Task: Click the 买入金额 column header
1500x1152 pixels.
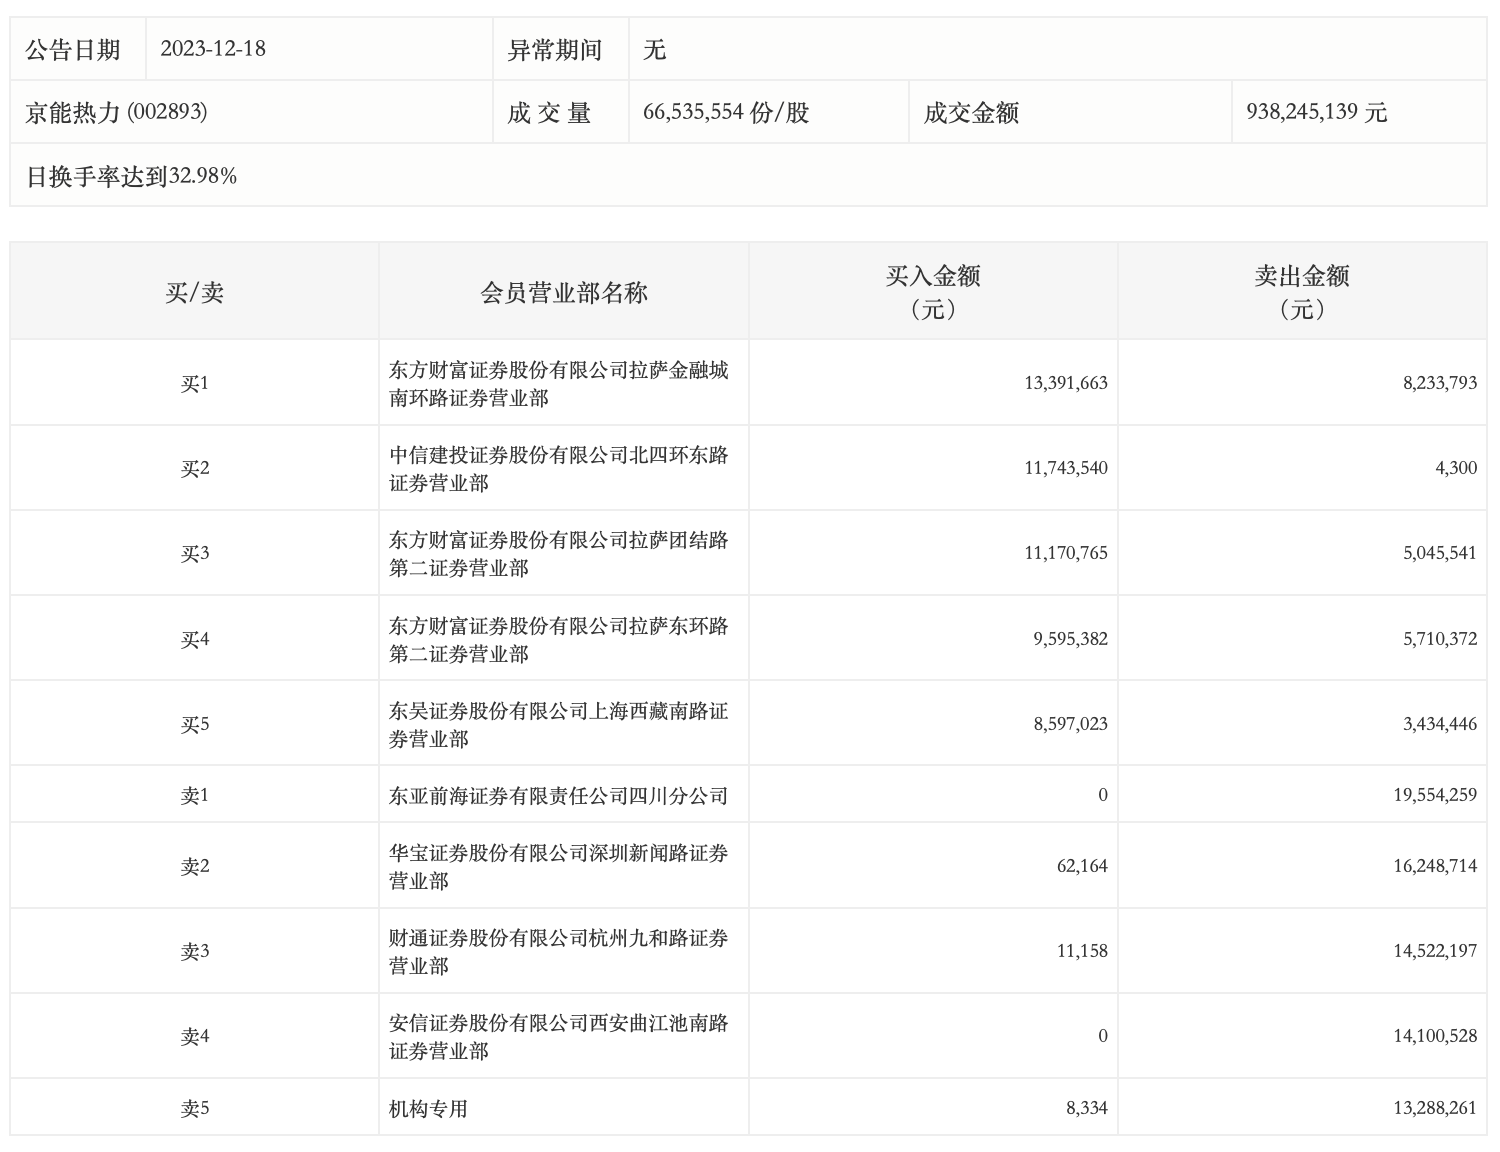Action: [x=933, y=291]
